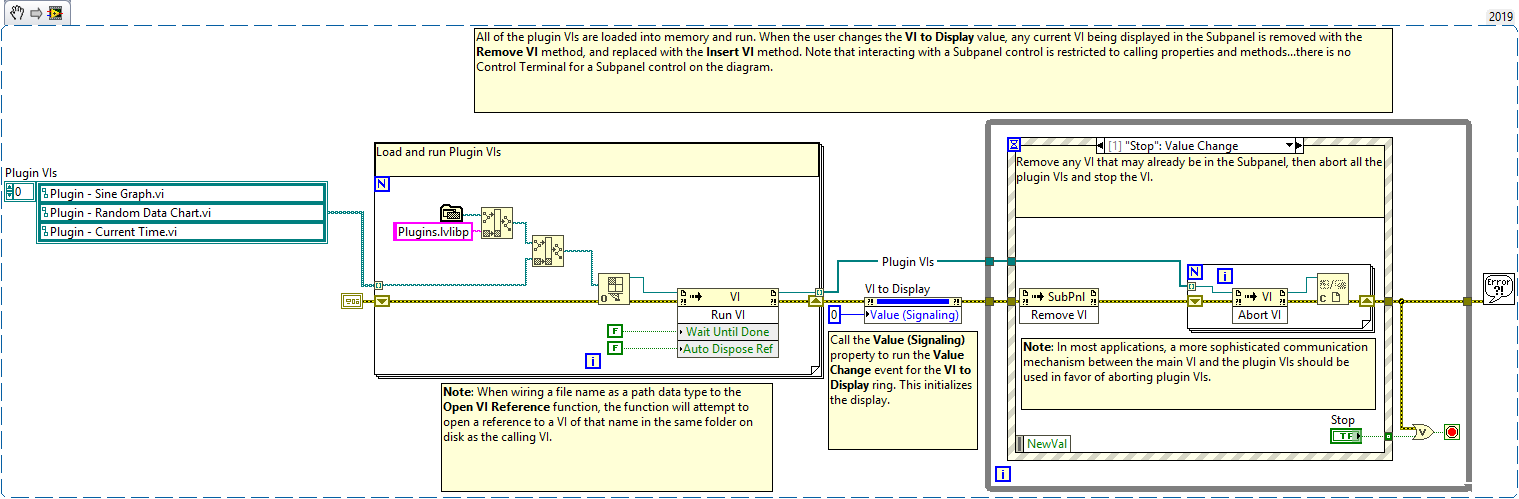This screenshot has width=1519, height=499.
Task: Click the Plugin VIs array index stepper
Action: tap(9, 192)
